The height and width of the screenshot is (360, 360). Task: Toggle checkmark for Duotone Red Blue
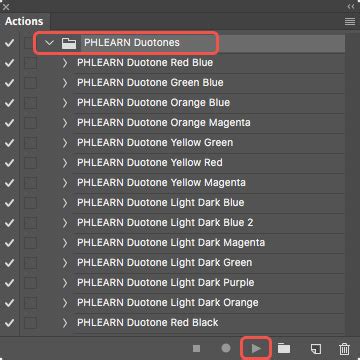coord(10,63)
